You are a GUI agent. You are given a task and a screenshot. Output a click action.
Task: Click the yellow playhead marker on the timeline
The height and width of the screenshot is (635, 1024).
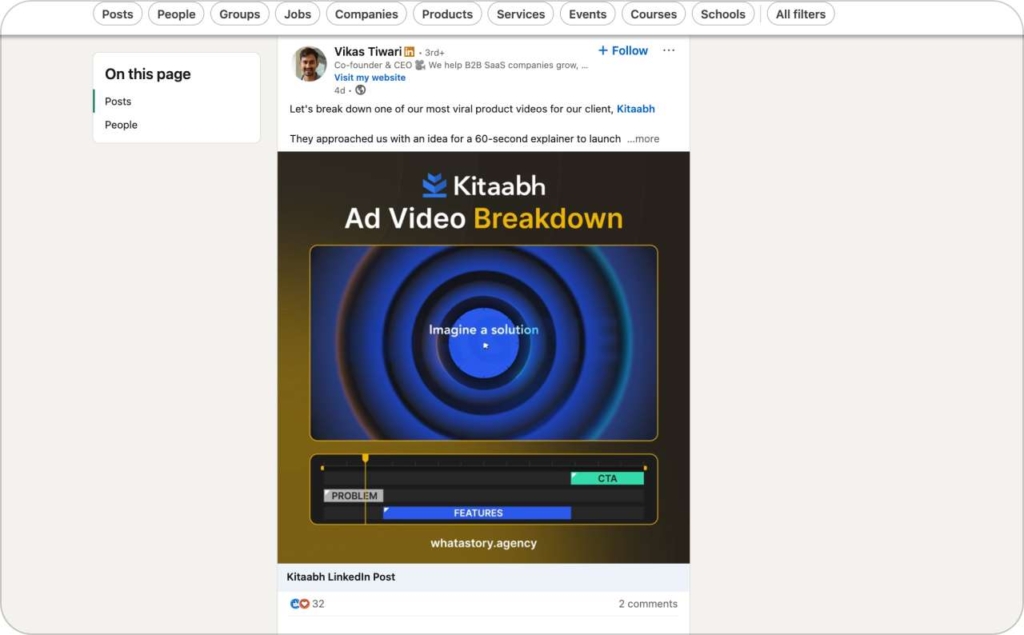click(365, 458)
